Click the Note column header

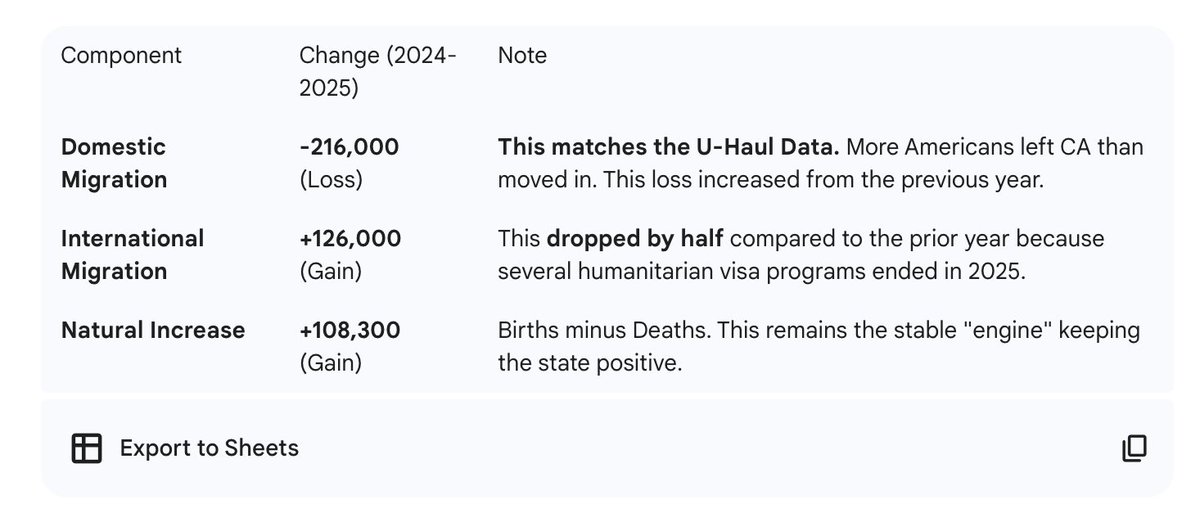(522, 55)
